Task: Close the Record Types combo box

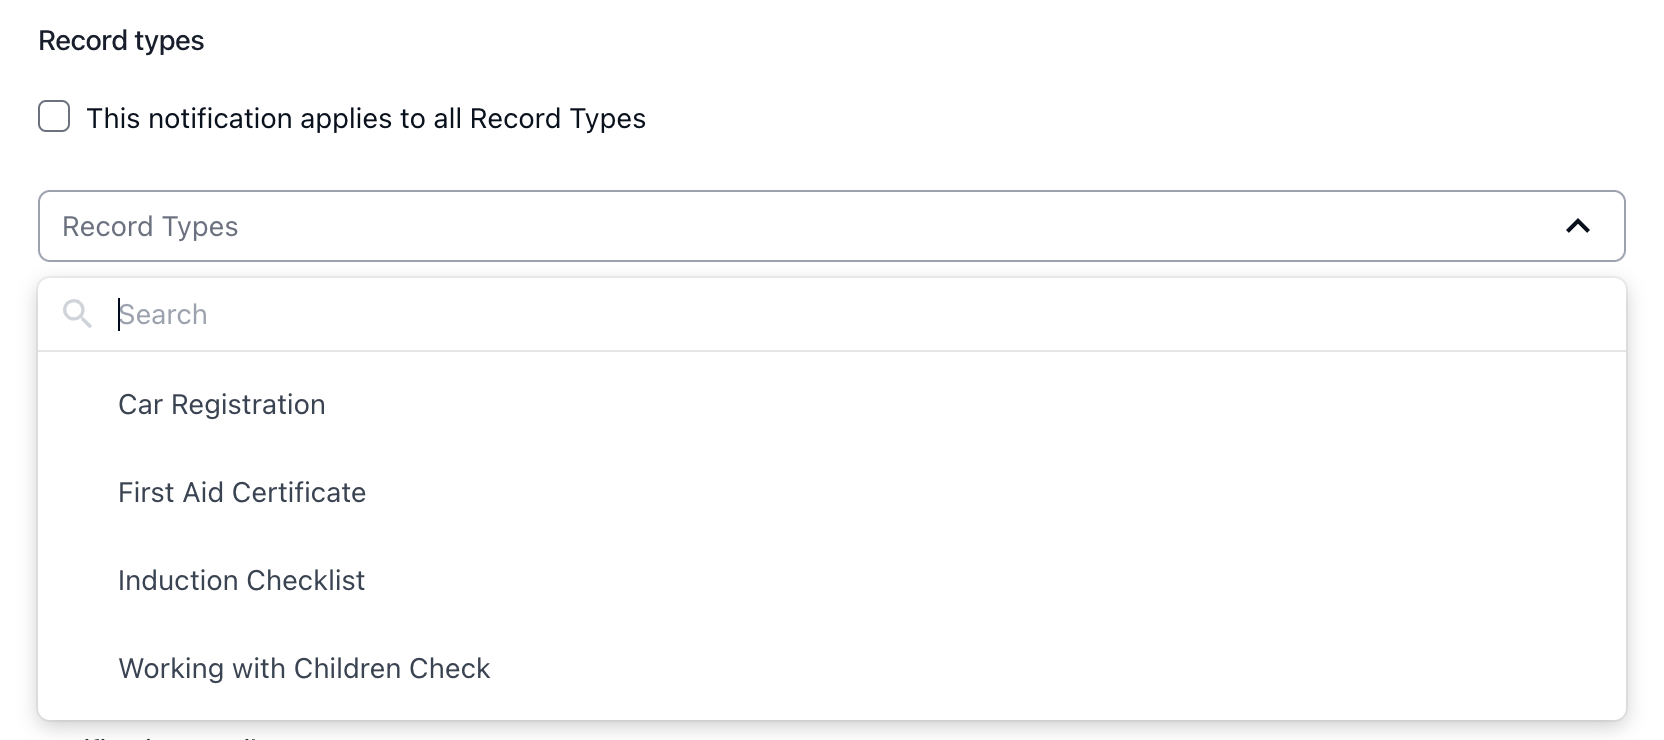Action: click(x=1577, y=226)
